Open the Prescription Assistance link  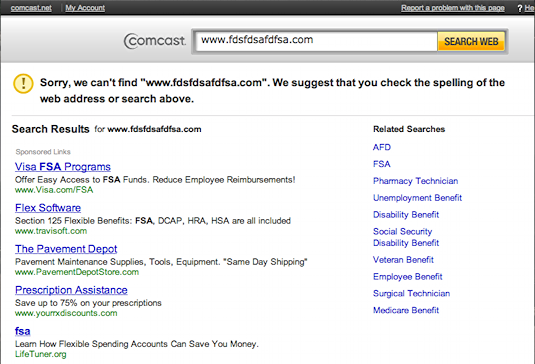pos(71,290)
